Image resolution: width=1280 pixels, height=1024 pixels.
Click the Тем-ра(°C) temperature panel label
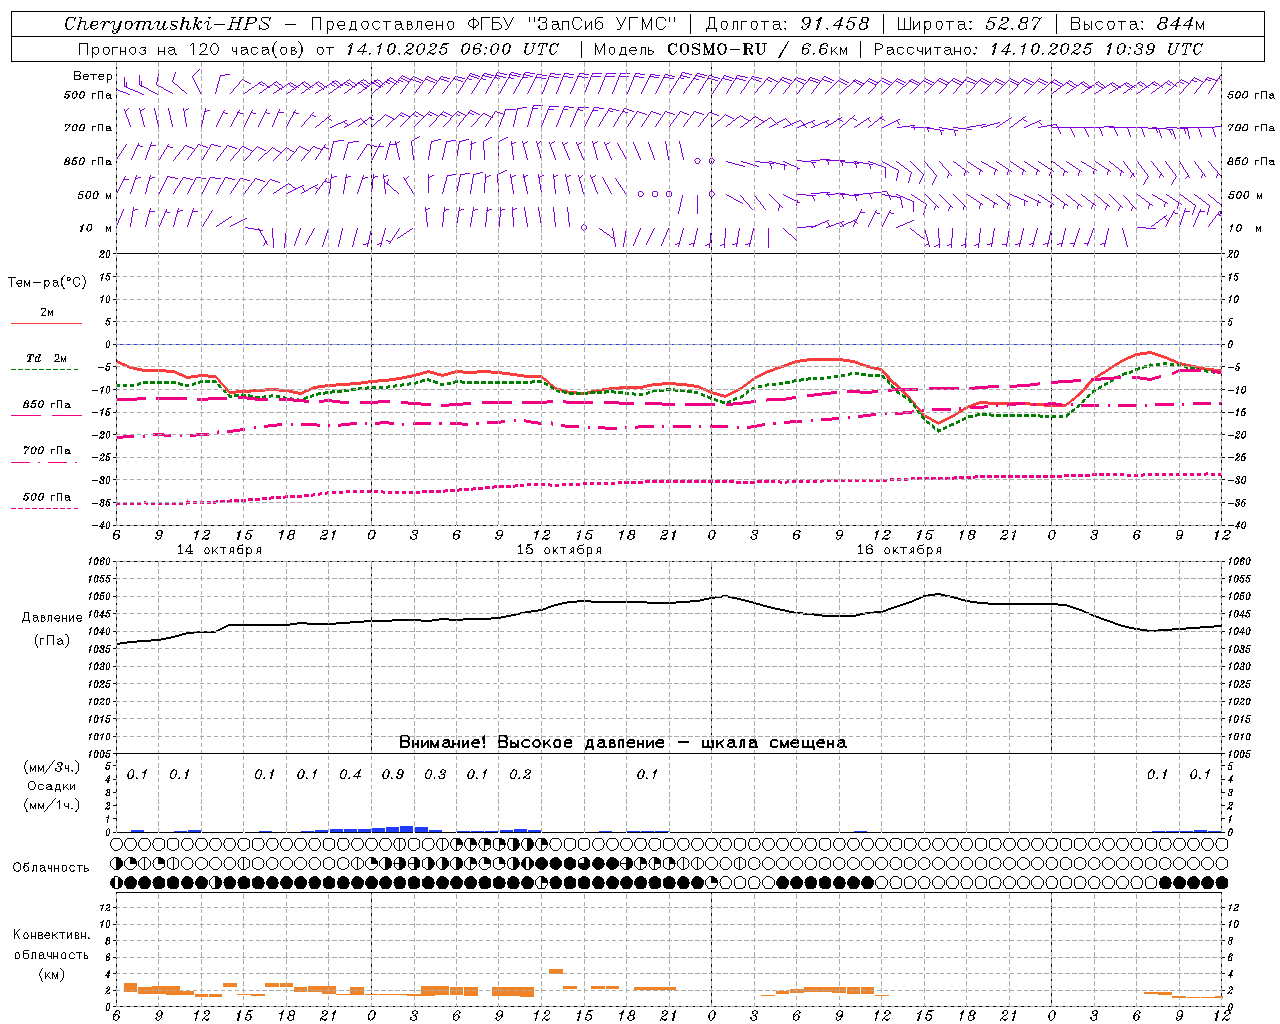coord(47,283)
